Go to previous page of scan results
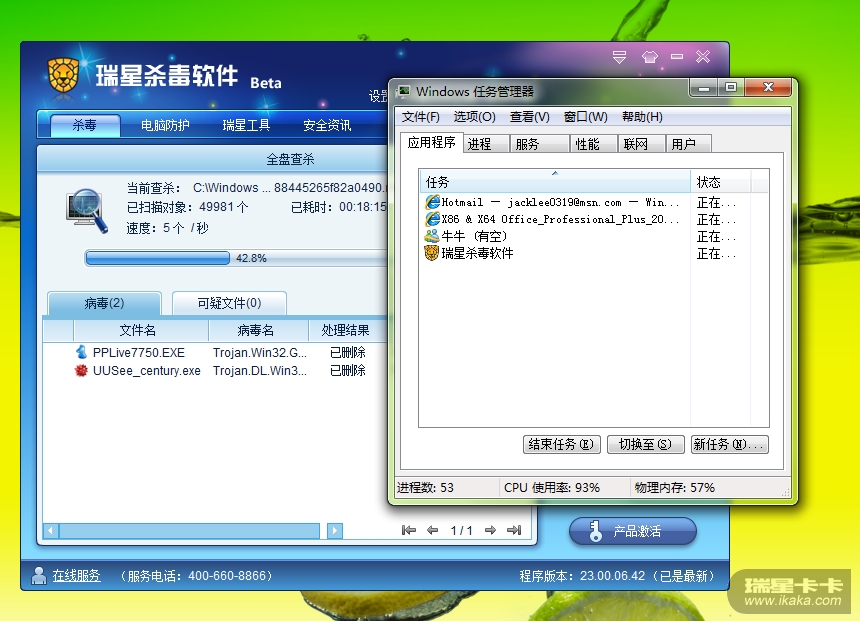The height and width of the screenshot is (621, 860). pos(432,530)
